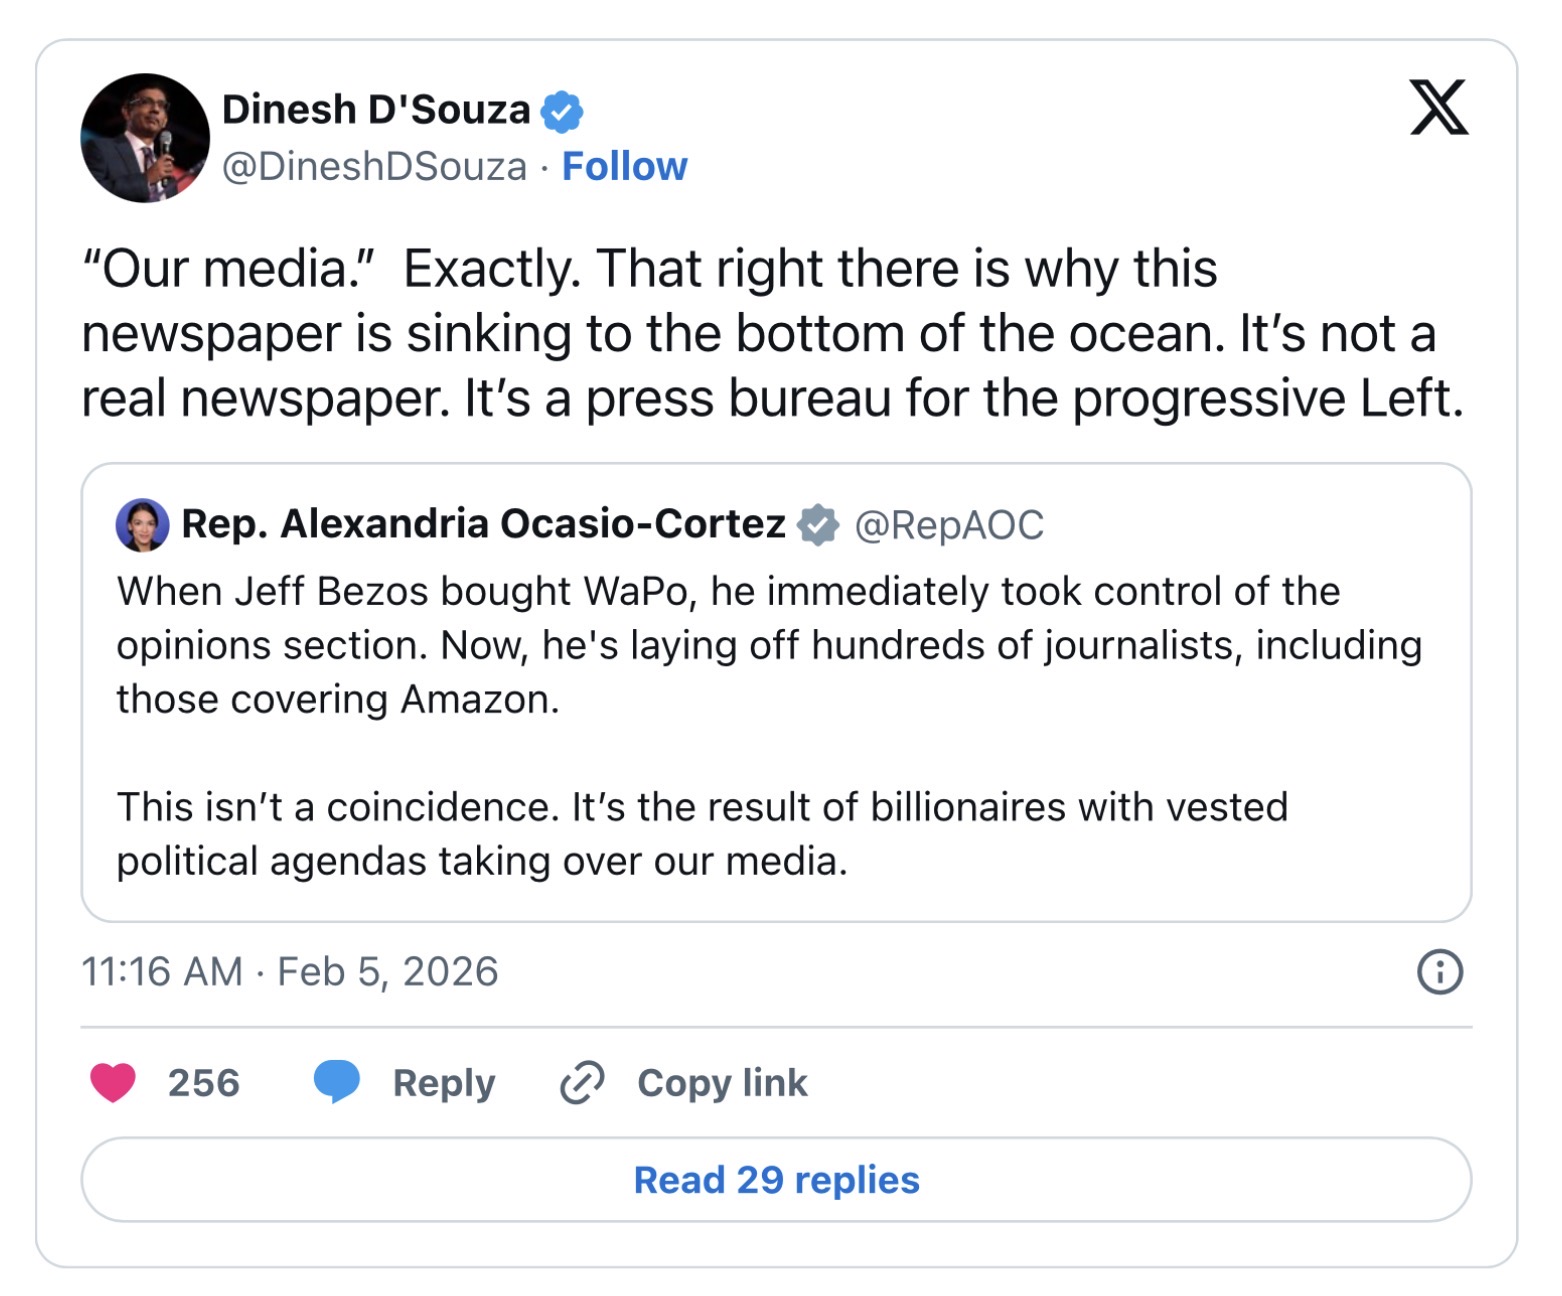The image size is (1562, 1296).
Task: Click the 256 likes count
Action: (204, 1083)
